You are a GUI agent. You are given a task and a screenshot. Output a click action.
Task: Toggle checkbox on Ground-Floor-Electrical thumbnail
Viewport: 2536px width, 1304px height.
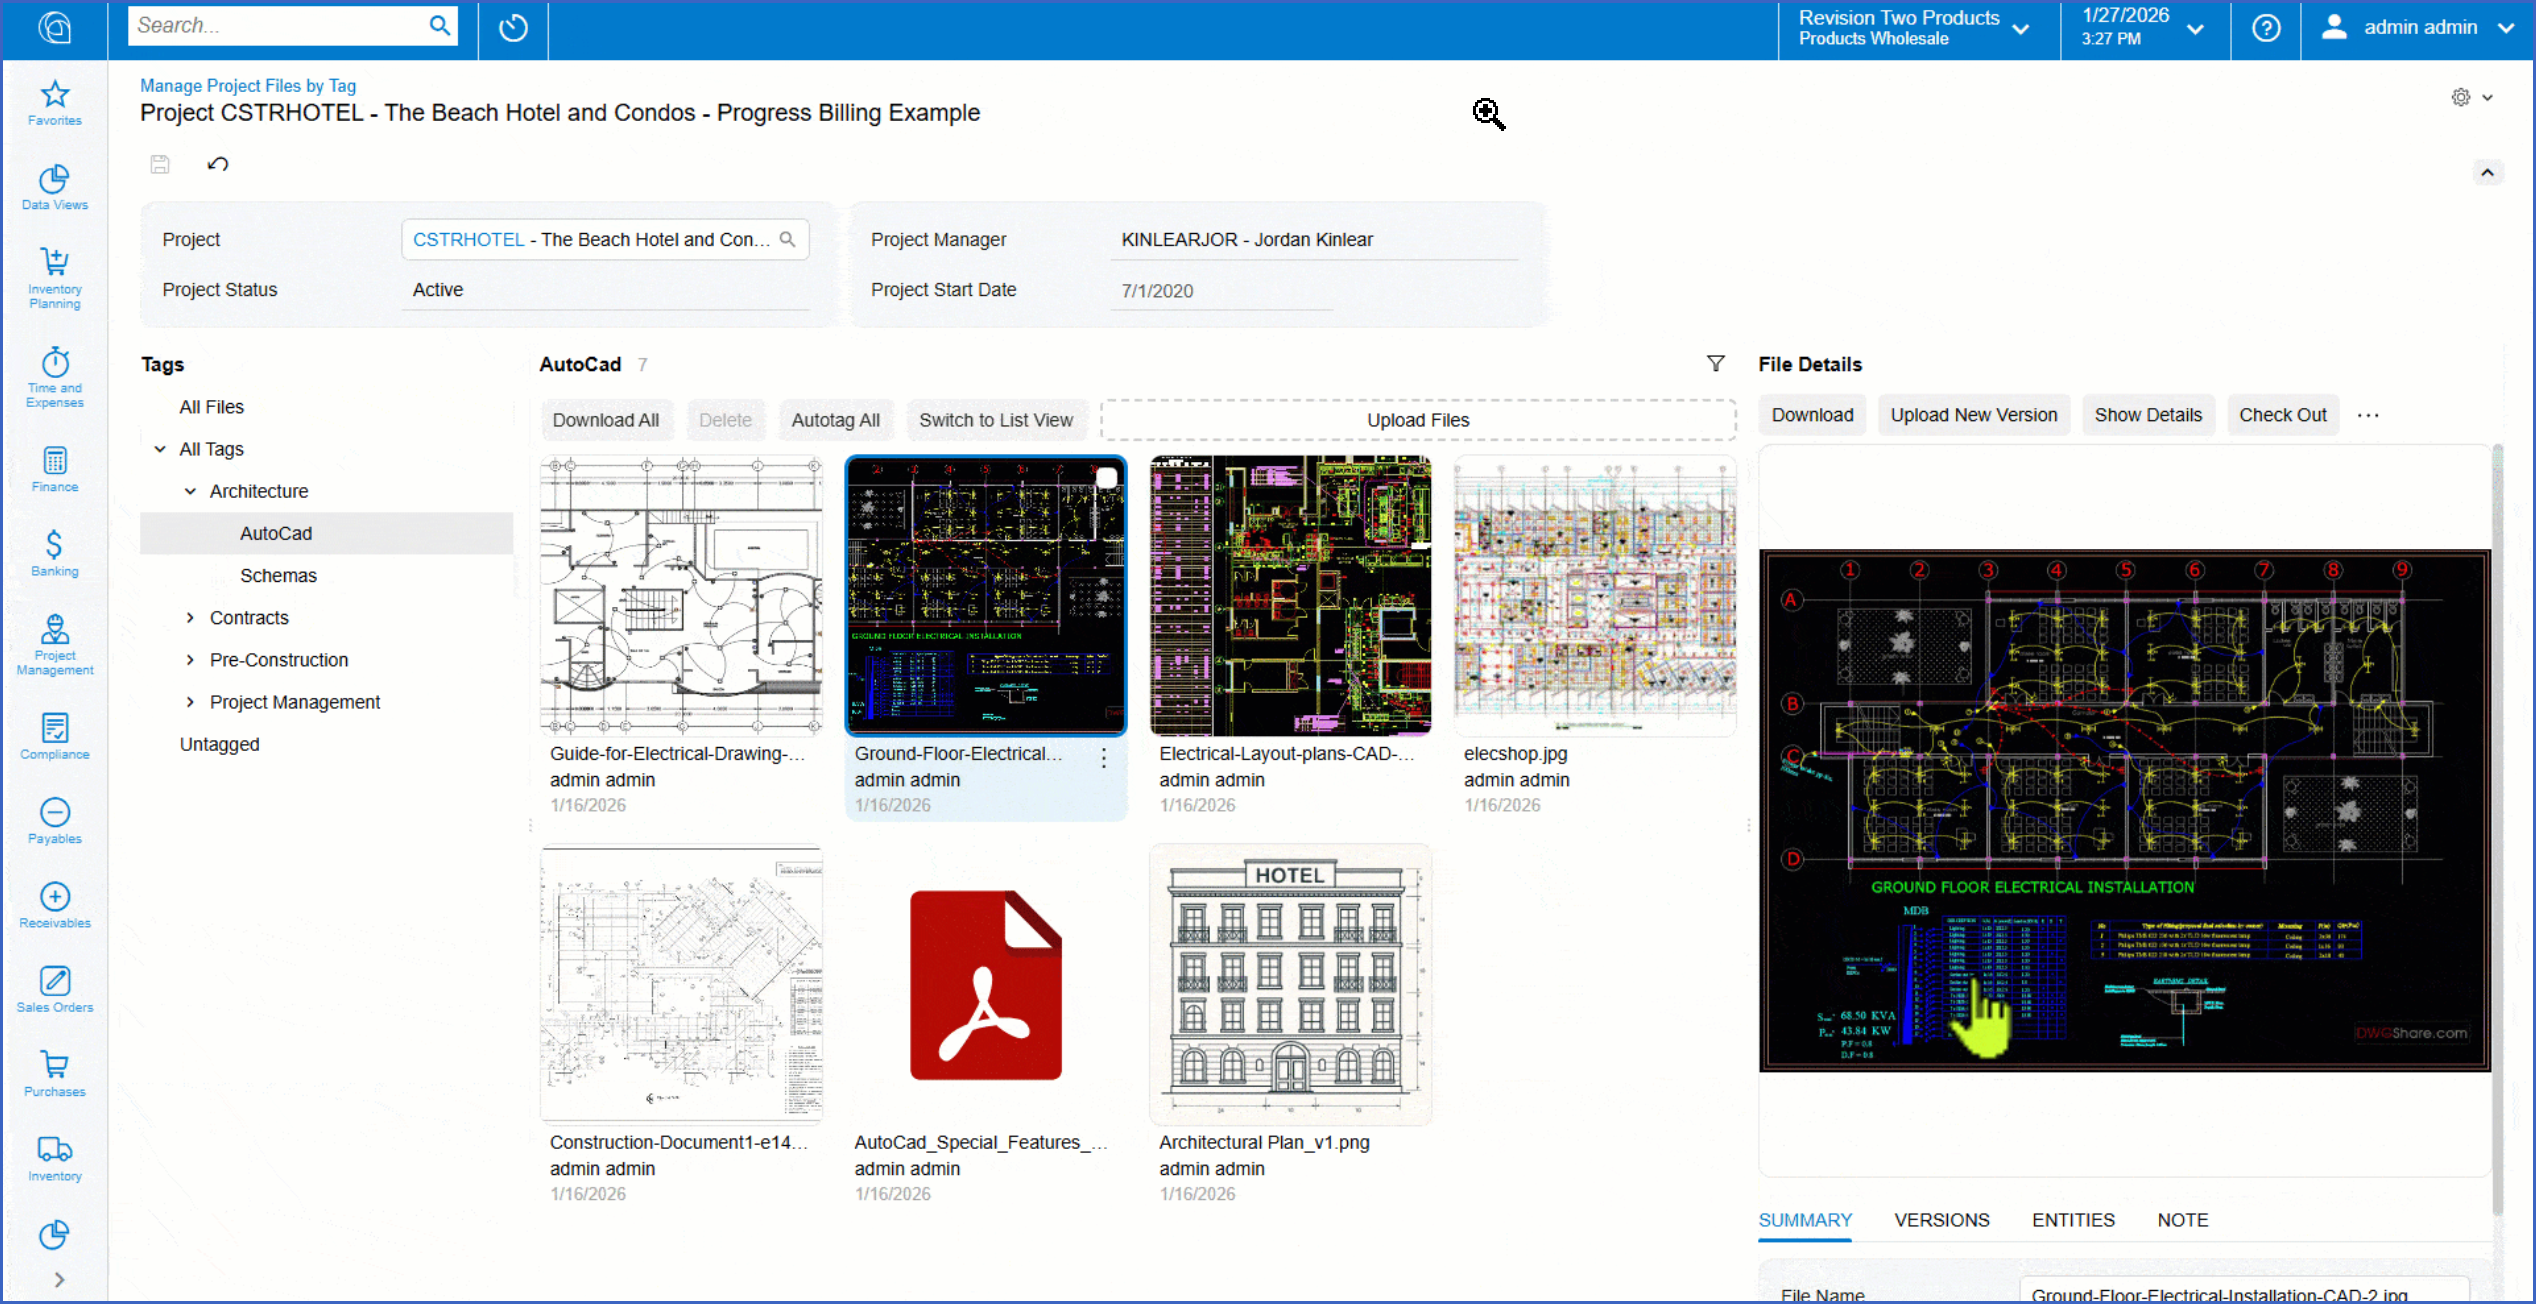tap(1106, 478)
